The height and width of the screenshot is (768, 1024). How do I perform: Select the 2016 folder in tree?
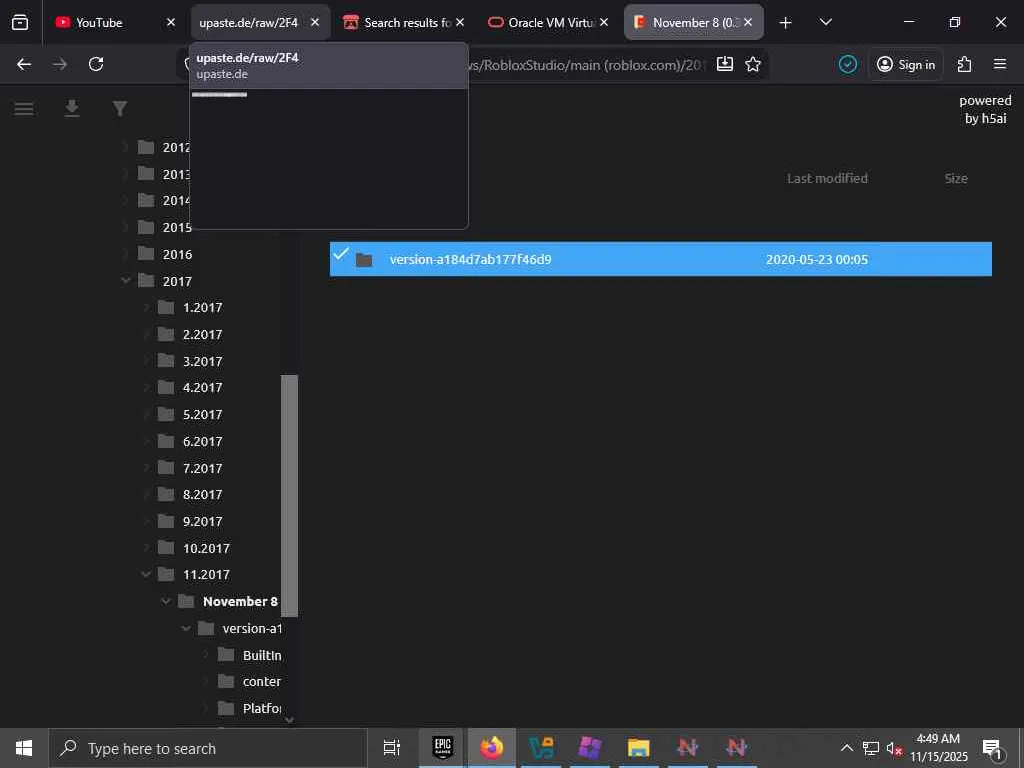[x=177, y=254]
